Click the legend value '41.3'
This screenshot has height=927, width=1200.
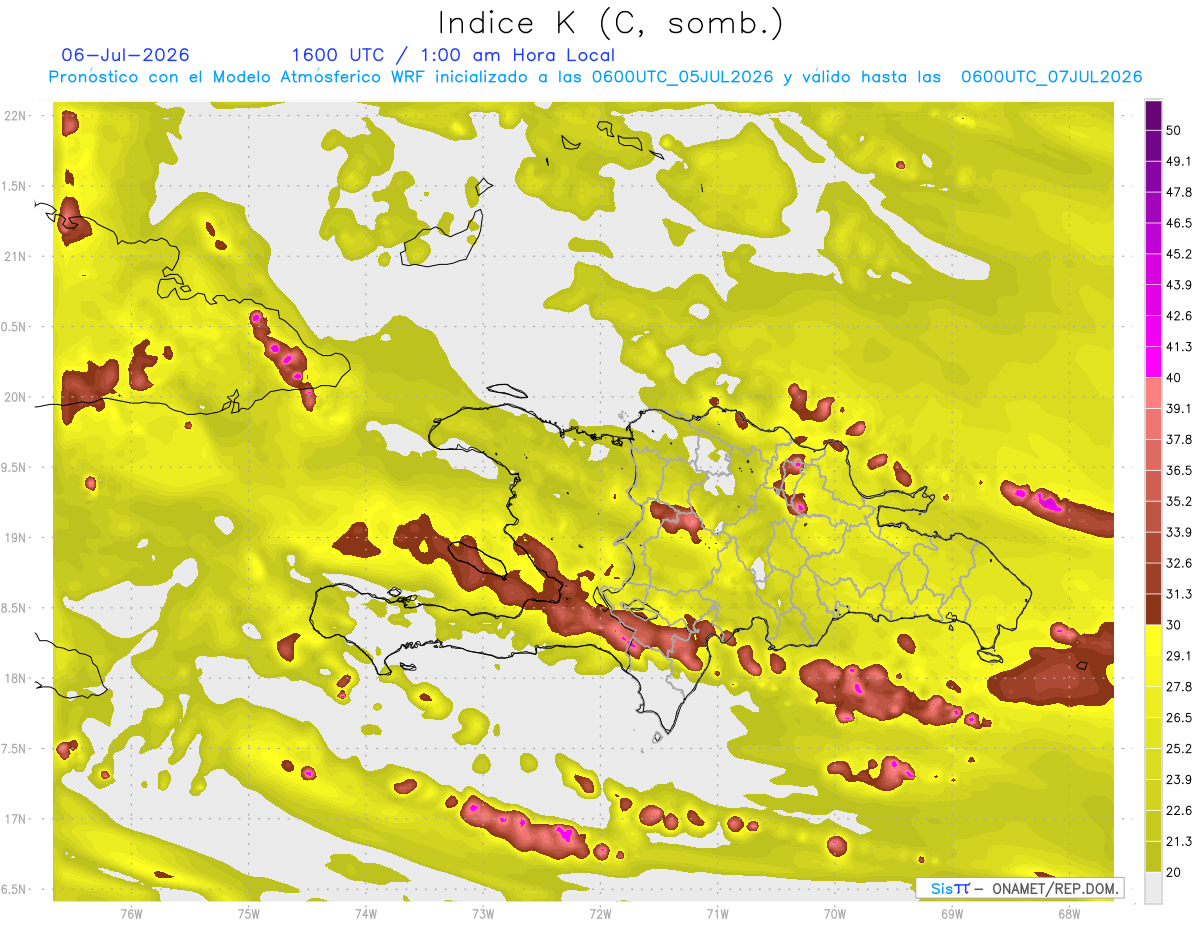pyautogui.click(x=1178, y=347)
